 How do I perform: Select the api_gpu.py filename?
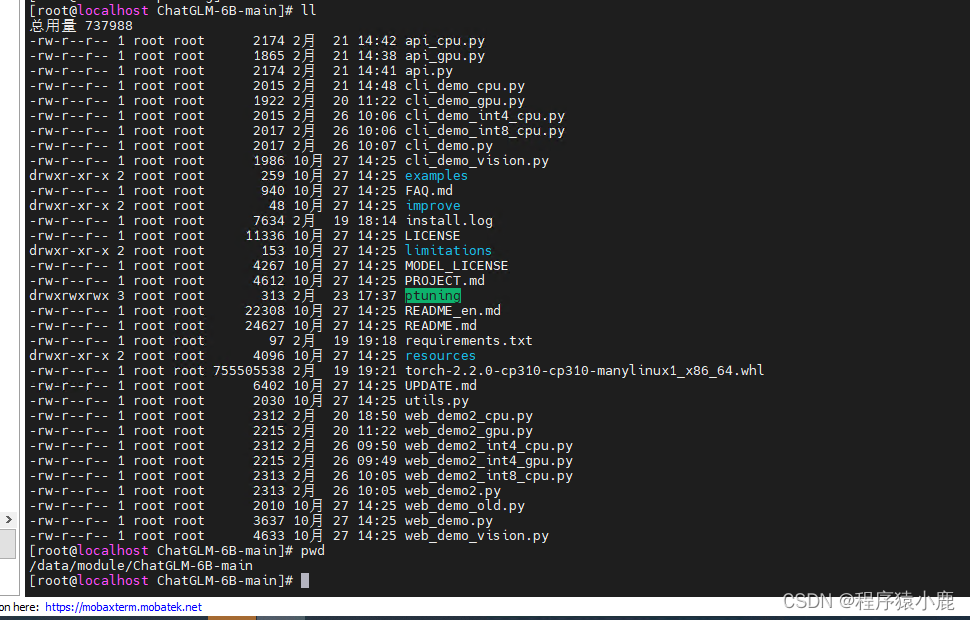tap(445, 56)
